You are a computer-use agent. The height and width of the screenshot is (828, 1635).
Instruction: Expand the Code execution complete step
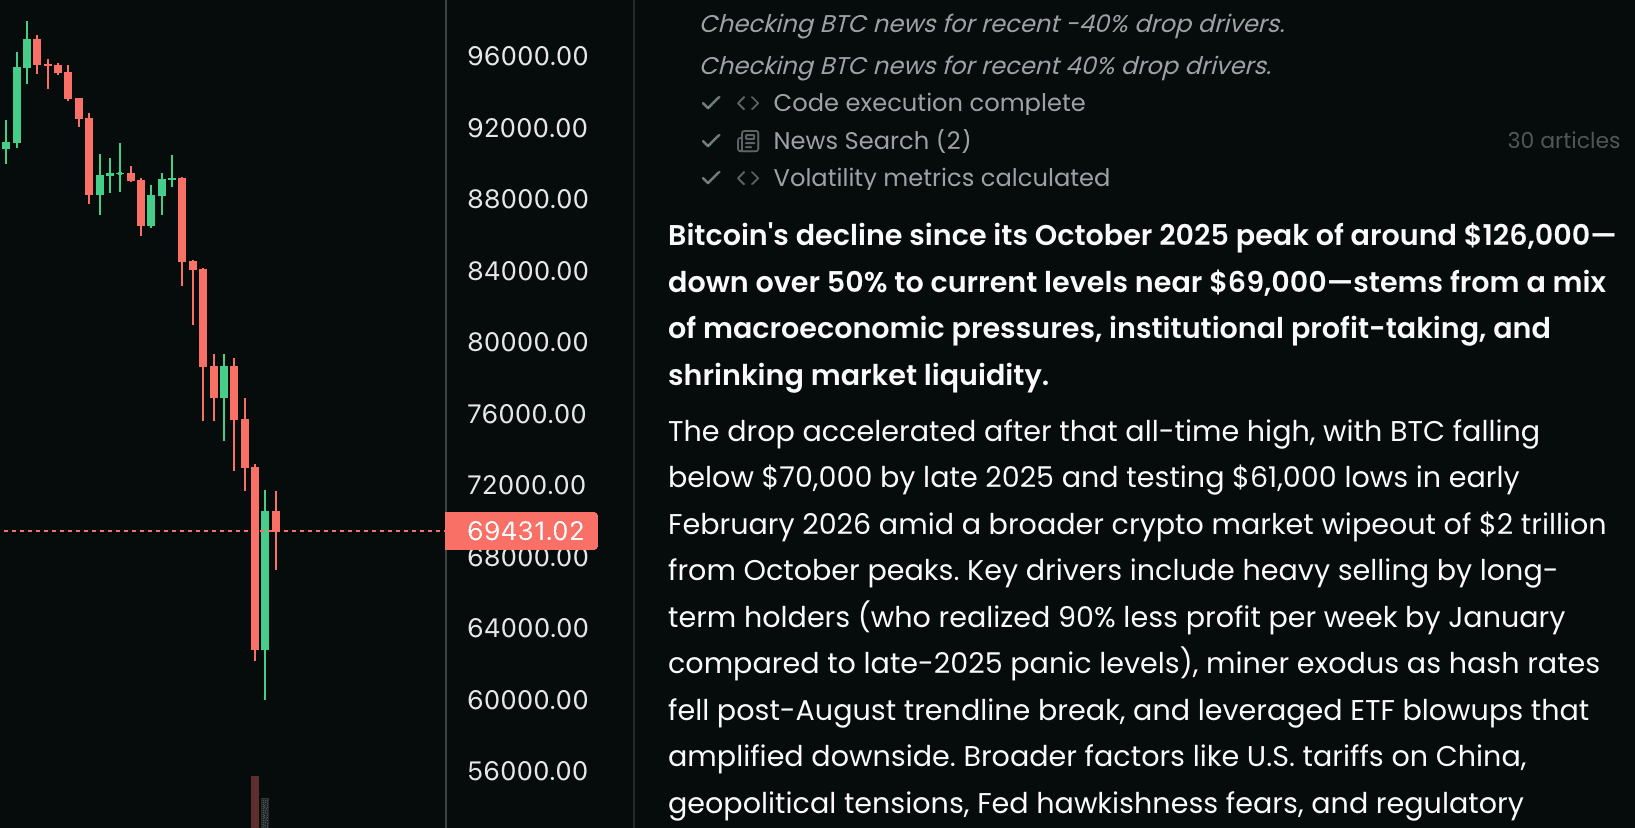coord(928,103)
